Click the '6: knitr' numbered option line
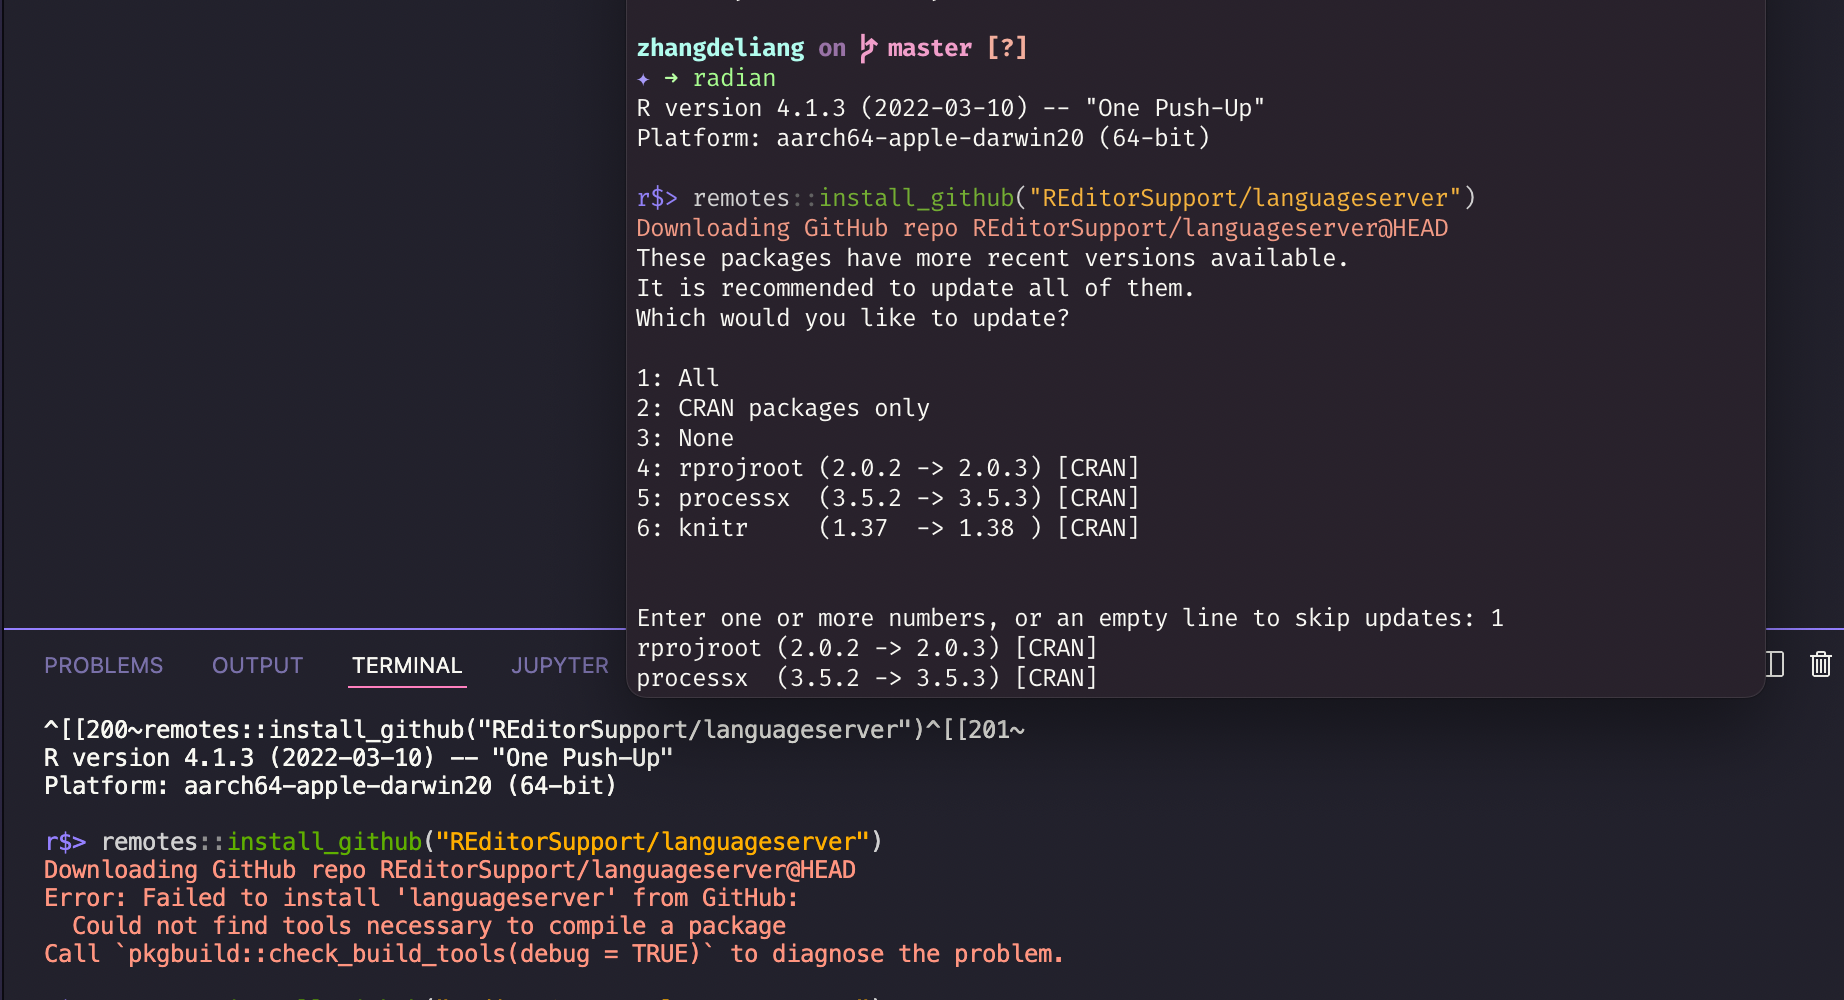Image resolution: width=1844 pixels, height=1000 pixels. [x=888, y=528]
